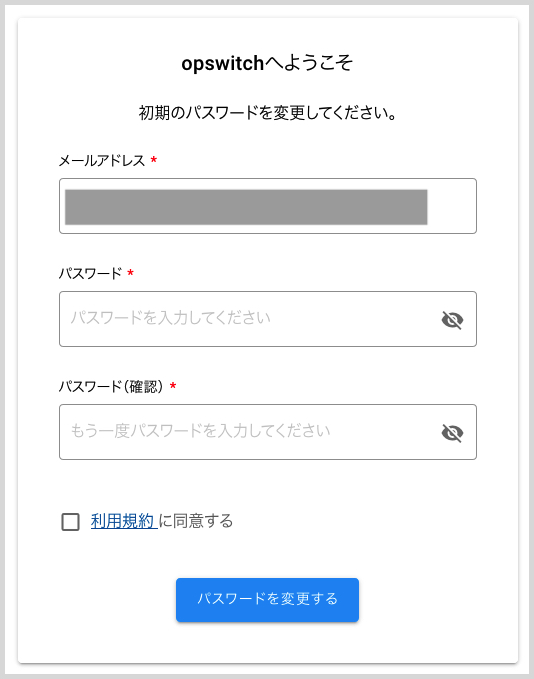Image resolution: width=534 pixels, height=679 pixels.
Task: Click the white card area below the button
Action: [267, 643]
